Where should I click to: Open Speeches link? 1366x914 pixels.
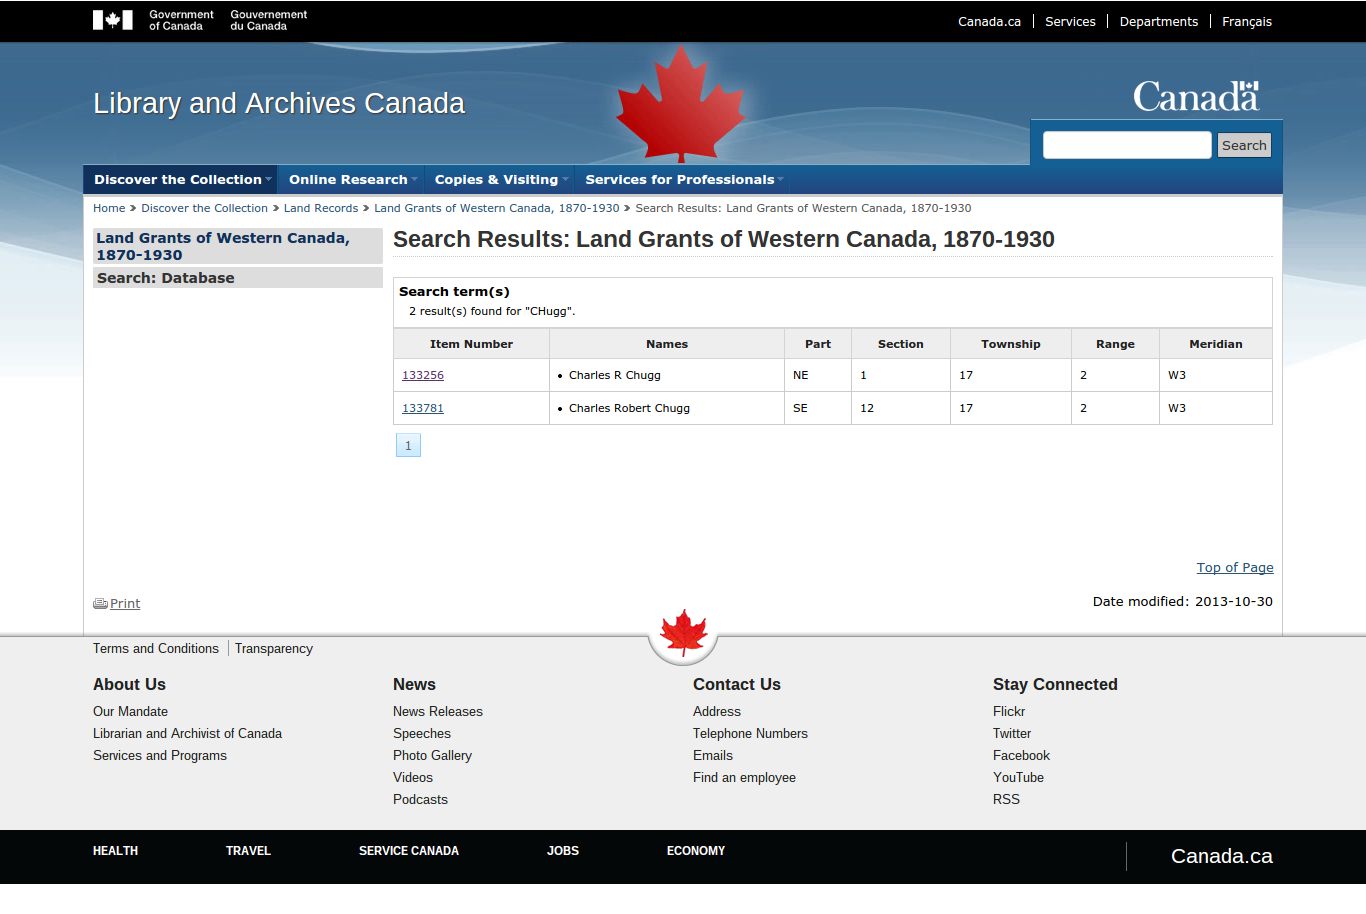(x=422, y=733)
